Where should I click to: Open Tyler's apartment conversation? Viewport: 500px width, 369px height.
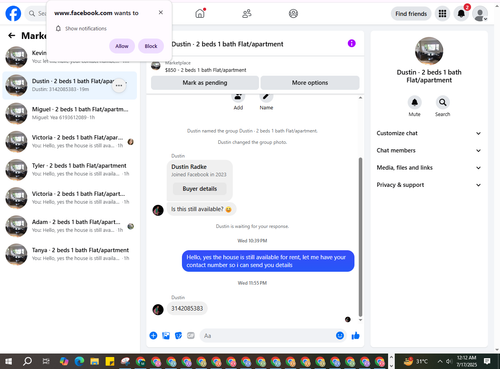pos(70,170)
